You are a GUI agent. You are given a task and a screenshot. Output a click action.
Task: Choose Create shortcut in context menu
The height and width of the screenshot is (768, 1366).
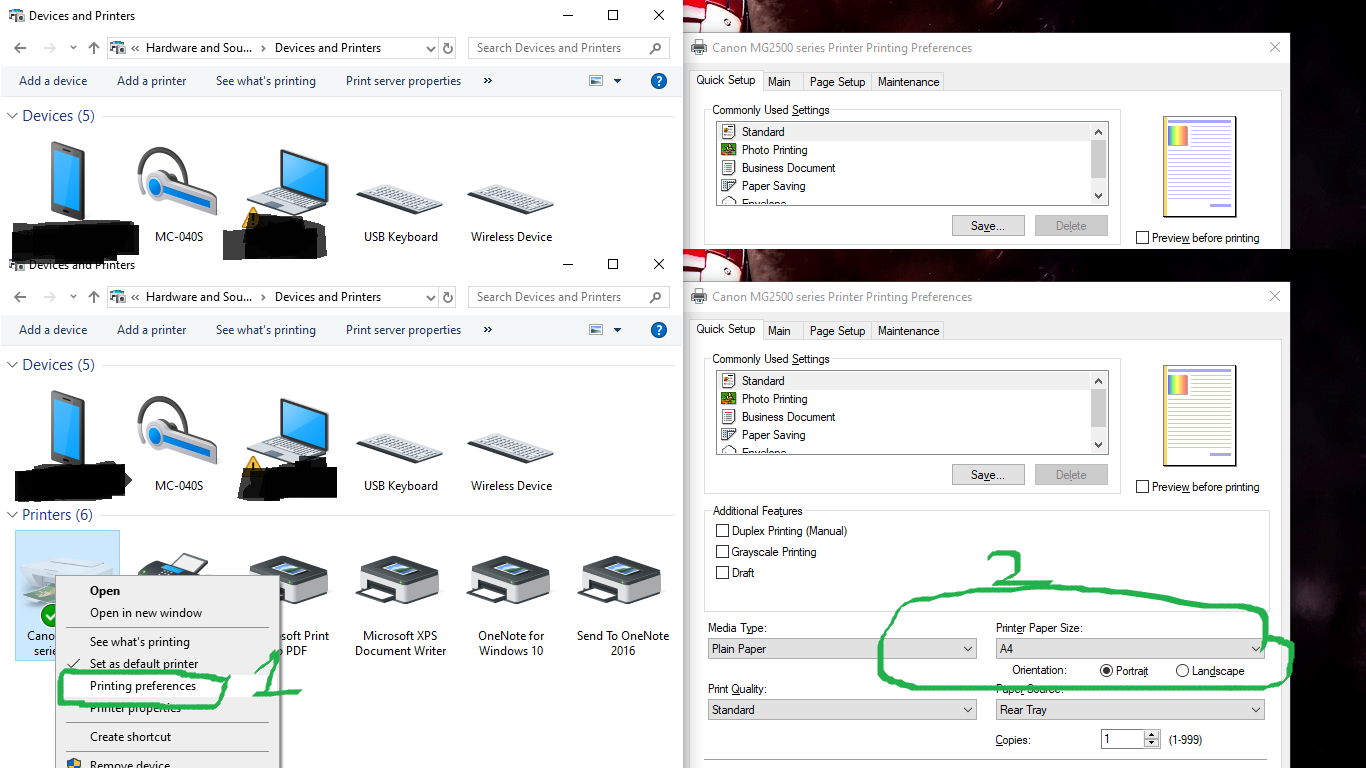click(x=131, y=737)
